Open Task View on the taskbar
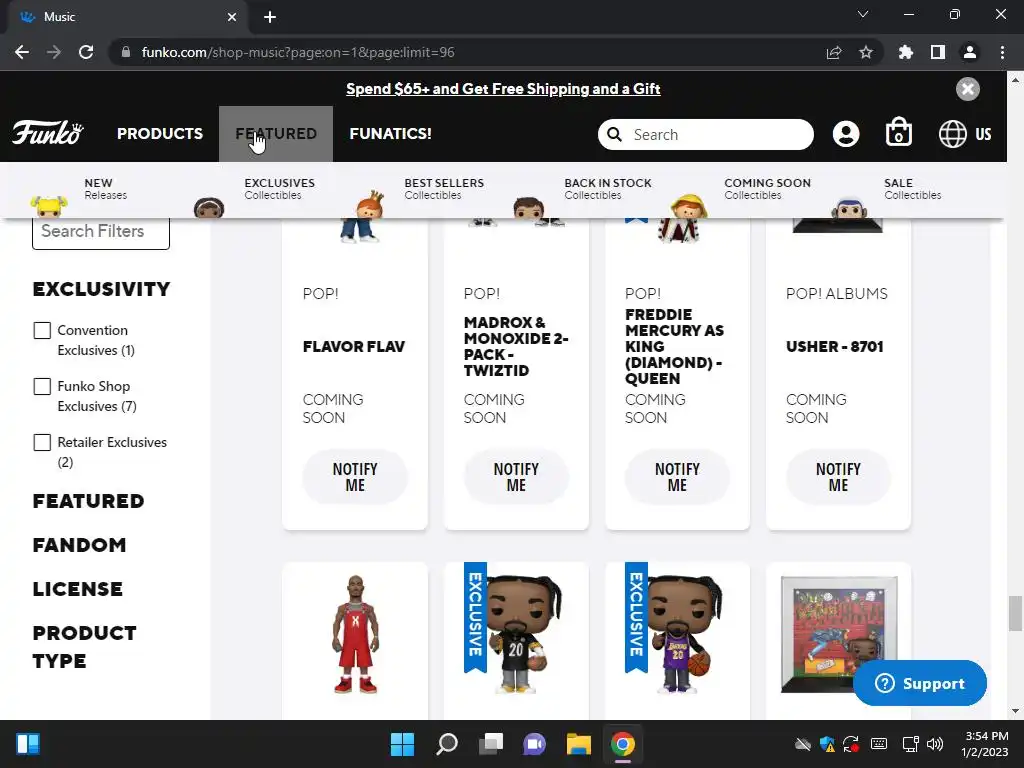The height and width of the screenshot is (768, 1024). tap(490, 744)
